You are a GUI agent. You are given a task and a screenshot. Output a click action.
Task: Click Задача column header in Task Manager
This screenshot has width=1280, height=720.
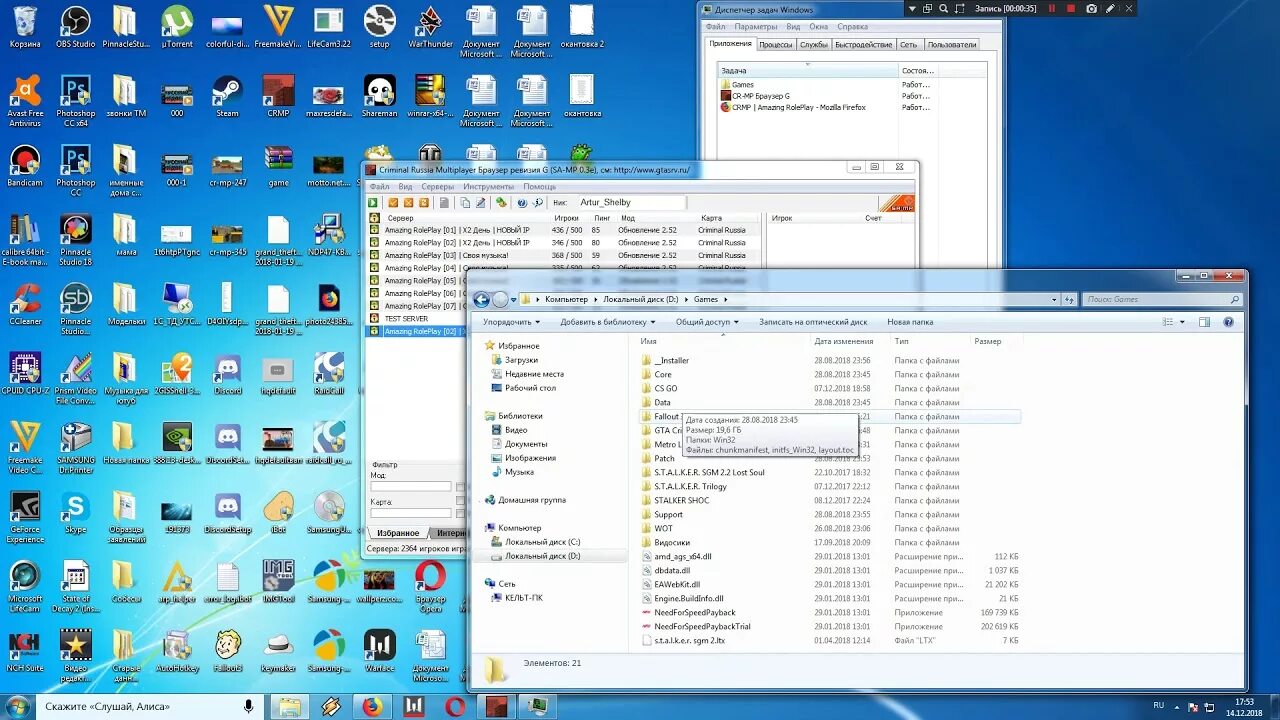click(x=808, y=71)
